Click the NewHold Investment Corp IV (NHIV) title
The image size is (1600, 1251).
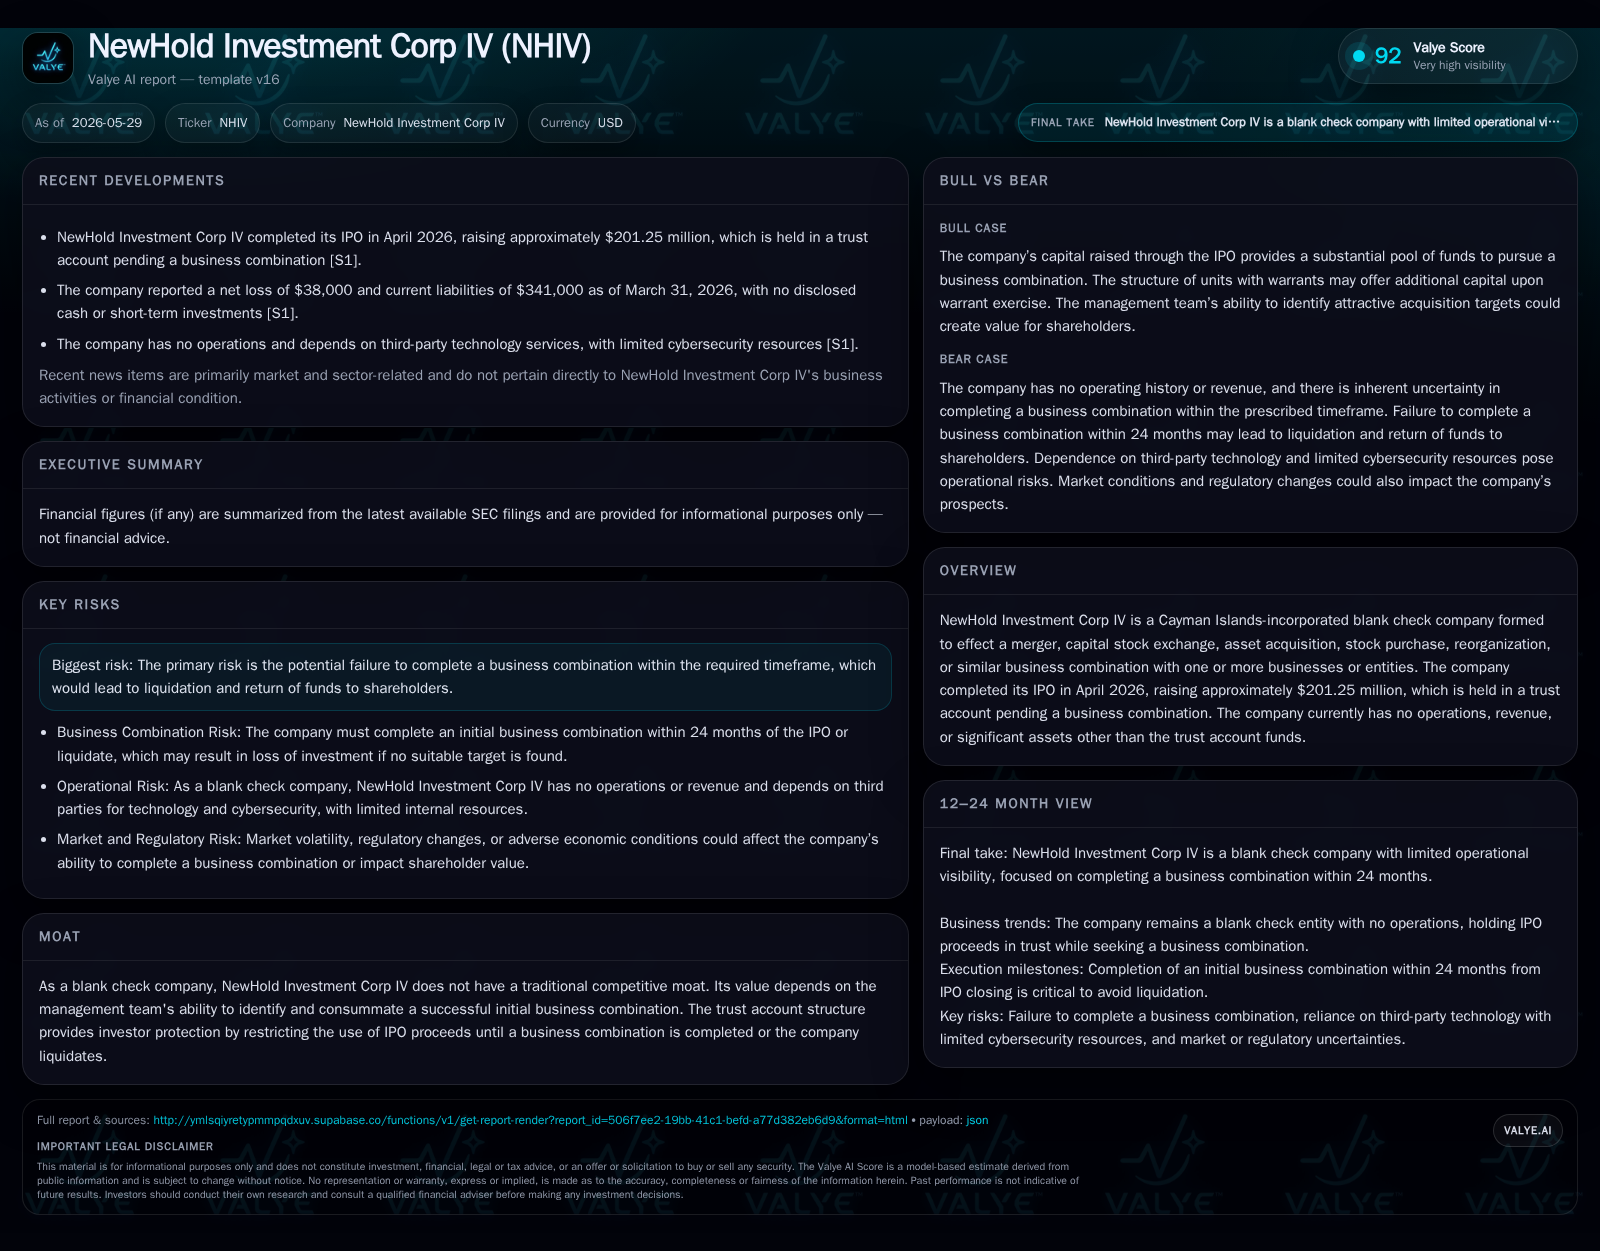coord(339,47)
